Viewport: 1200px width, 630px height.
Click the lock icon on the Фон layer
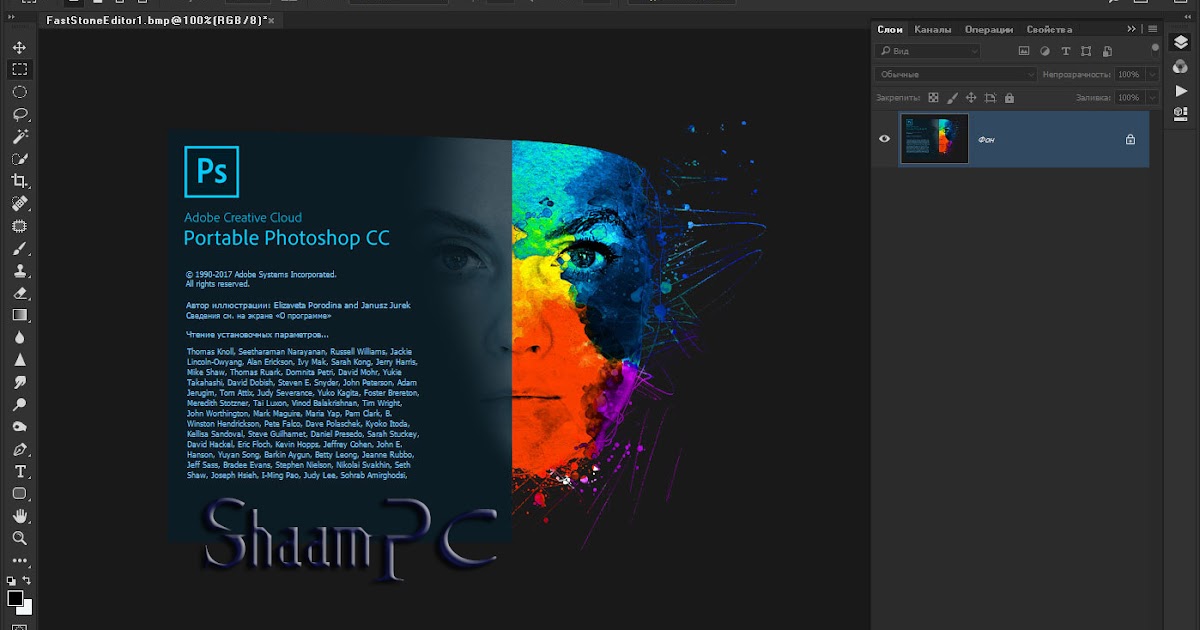[x=1130, y=140]
